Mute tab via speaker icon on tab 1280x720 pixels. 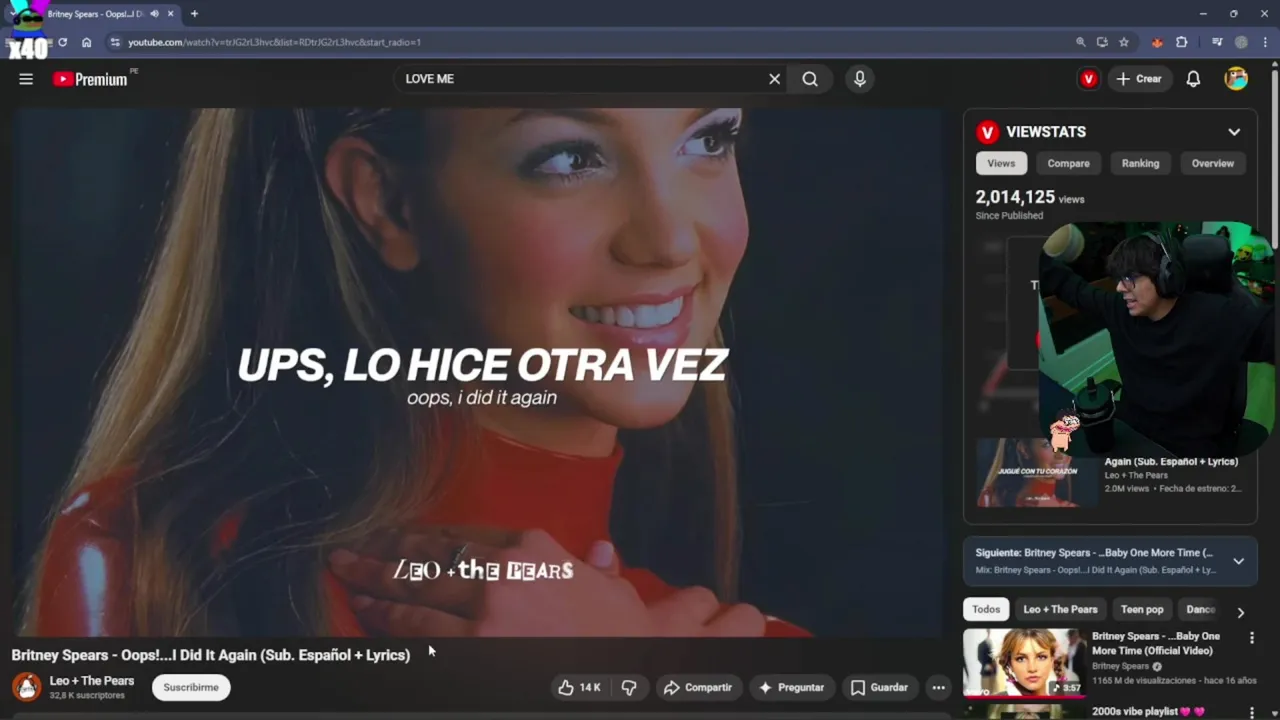tap(154, 14)
